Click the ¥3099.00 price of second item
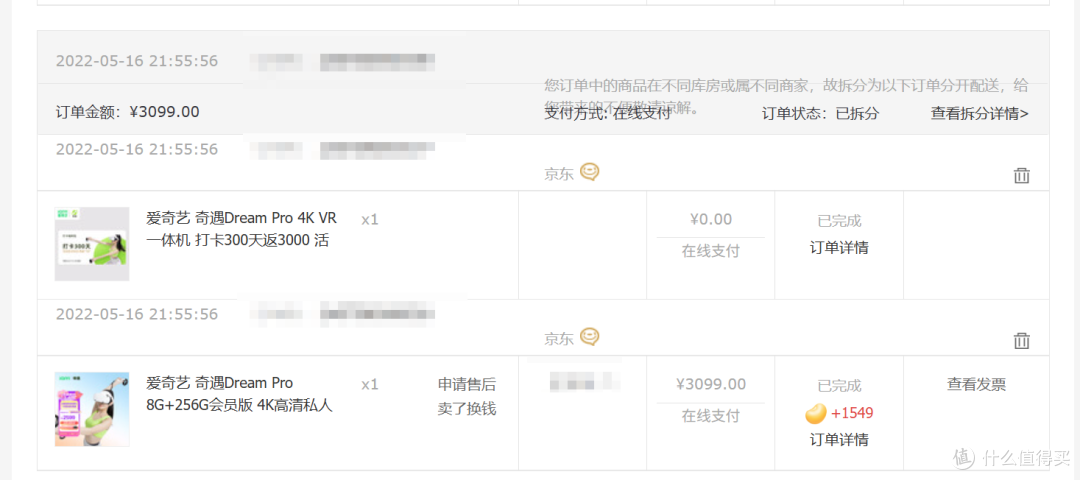This screenshot has height=480, width=1080. (x=711, y=384)
